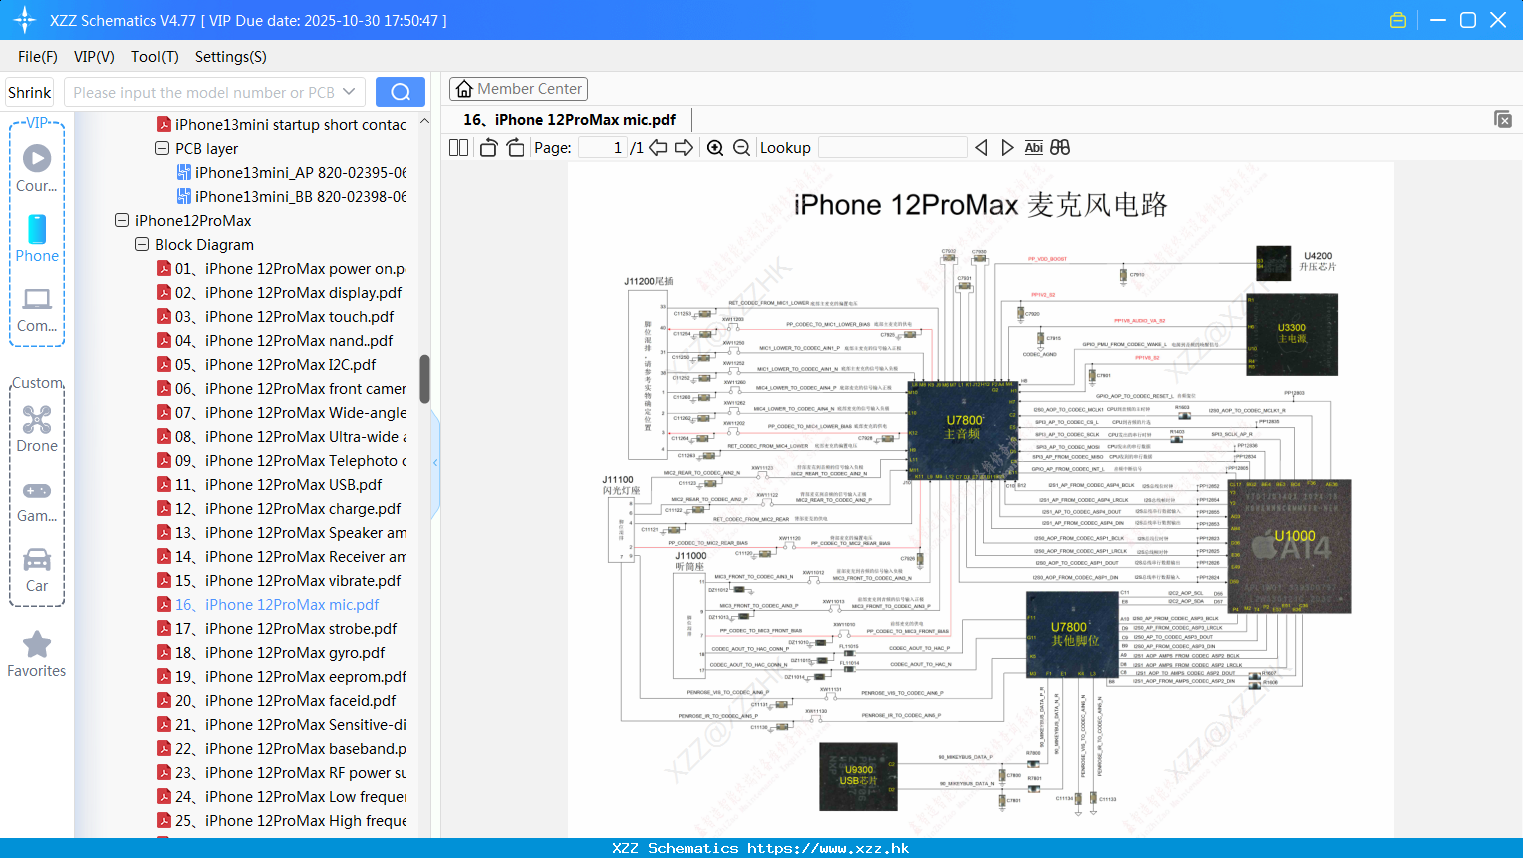The width and height of the screenshot is (1523, 858).
Task: Click the Shrink button
Action: click(30, 92)
